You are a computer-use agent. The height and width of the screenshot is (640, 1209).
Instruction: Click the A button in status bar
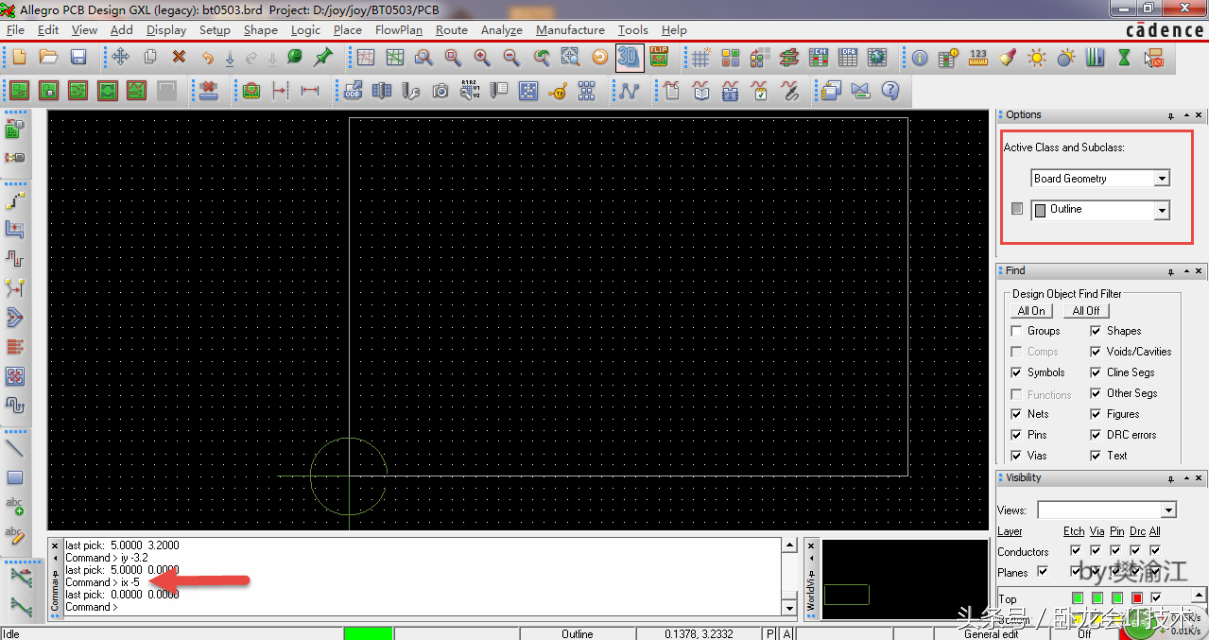click(787, 634)
